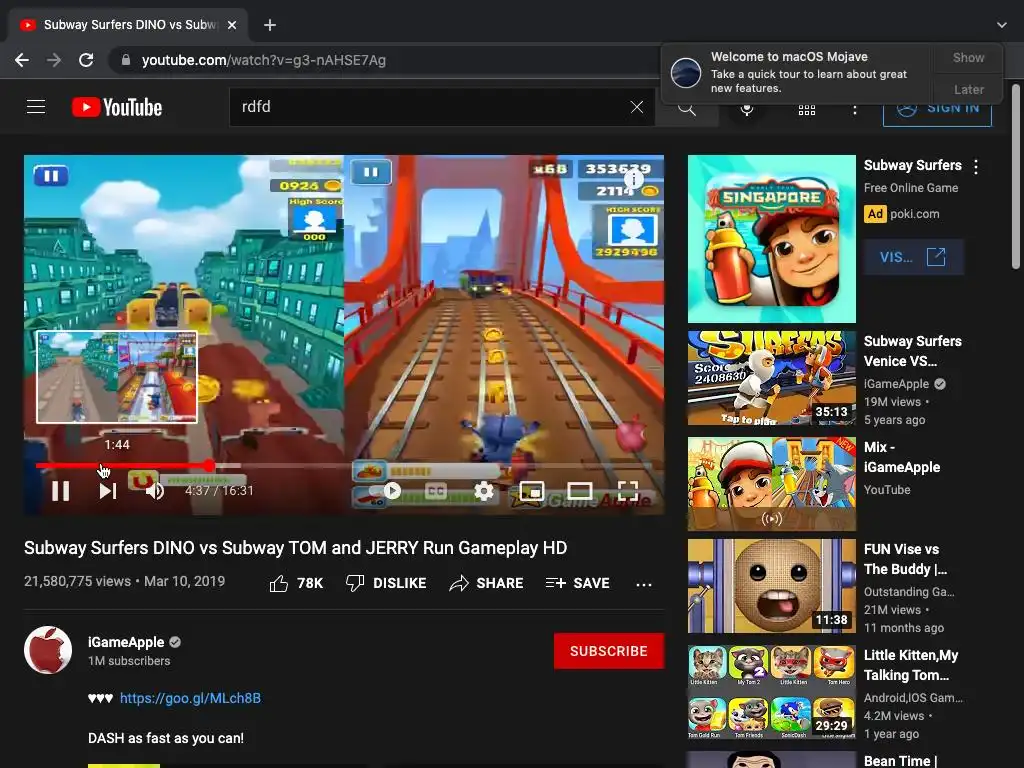Like the video with thumbs up
This screenshot has height=768, width=1024.
coord(296,583)
